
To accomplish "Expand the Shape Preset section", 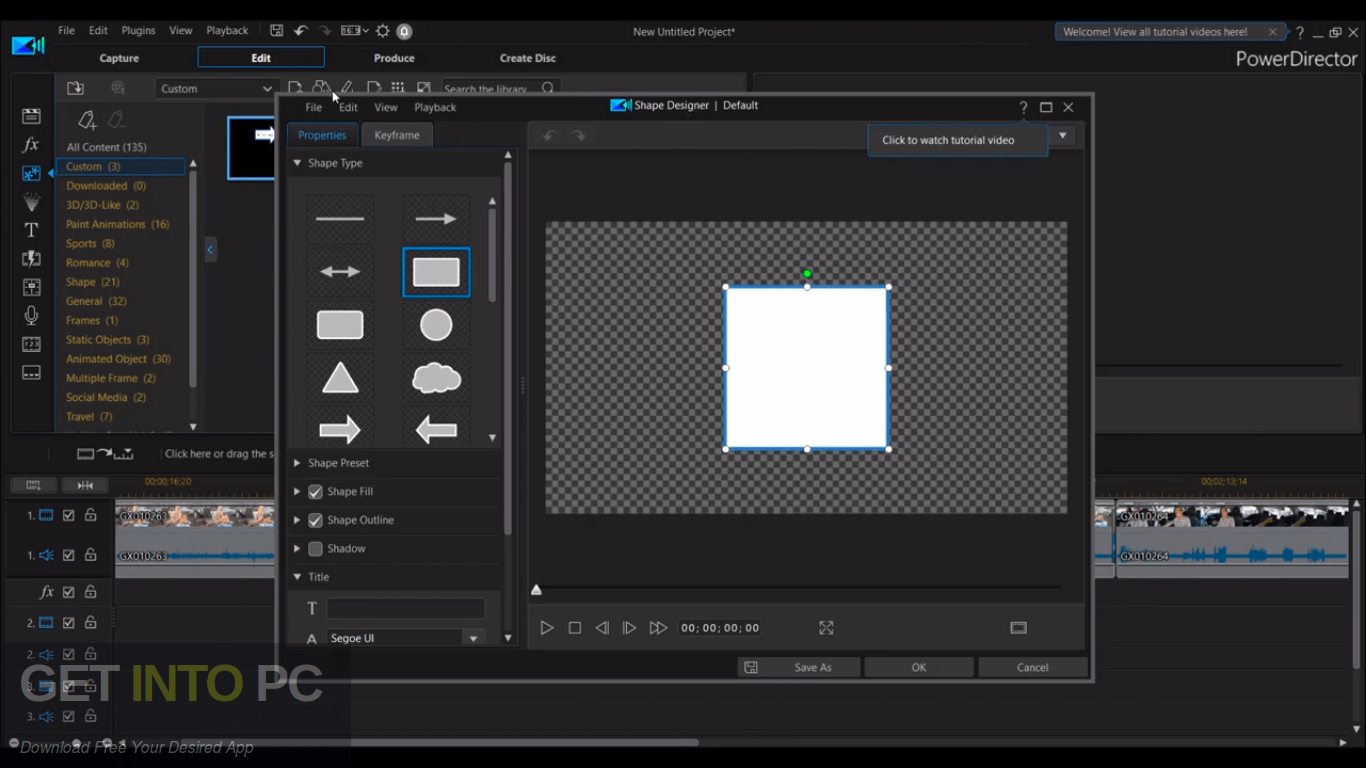I will pyautogui.click(x=338, y=463).
